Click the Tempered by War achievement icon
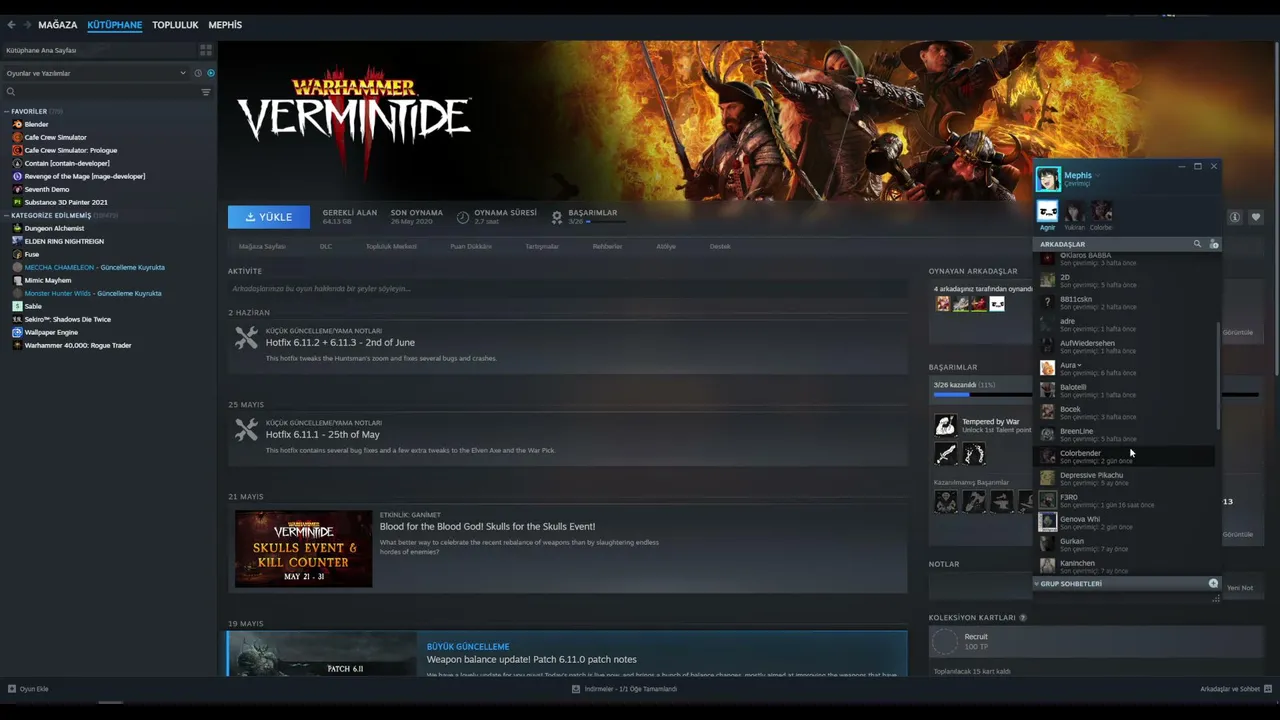The image size is (1280, 720). tap(945, 426)
